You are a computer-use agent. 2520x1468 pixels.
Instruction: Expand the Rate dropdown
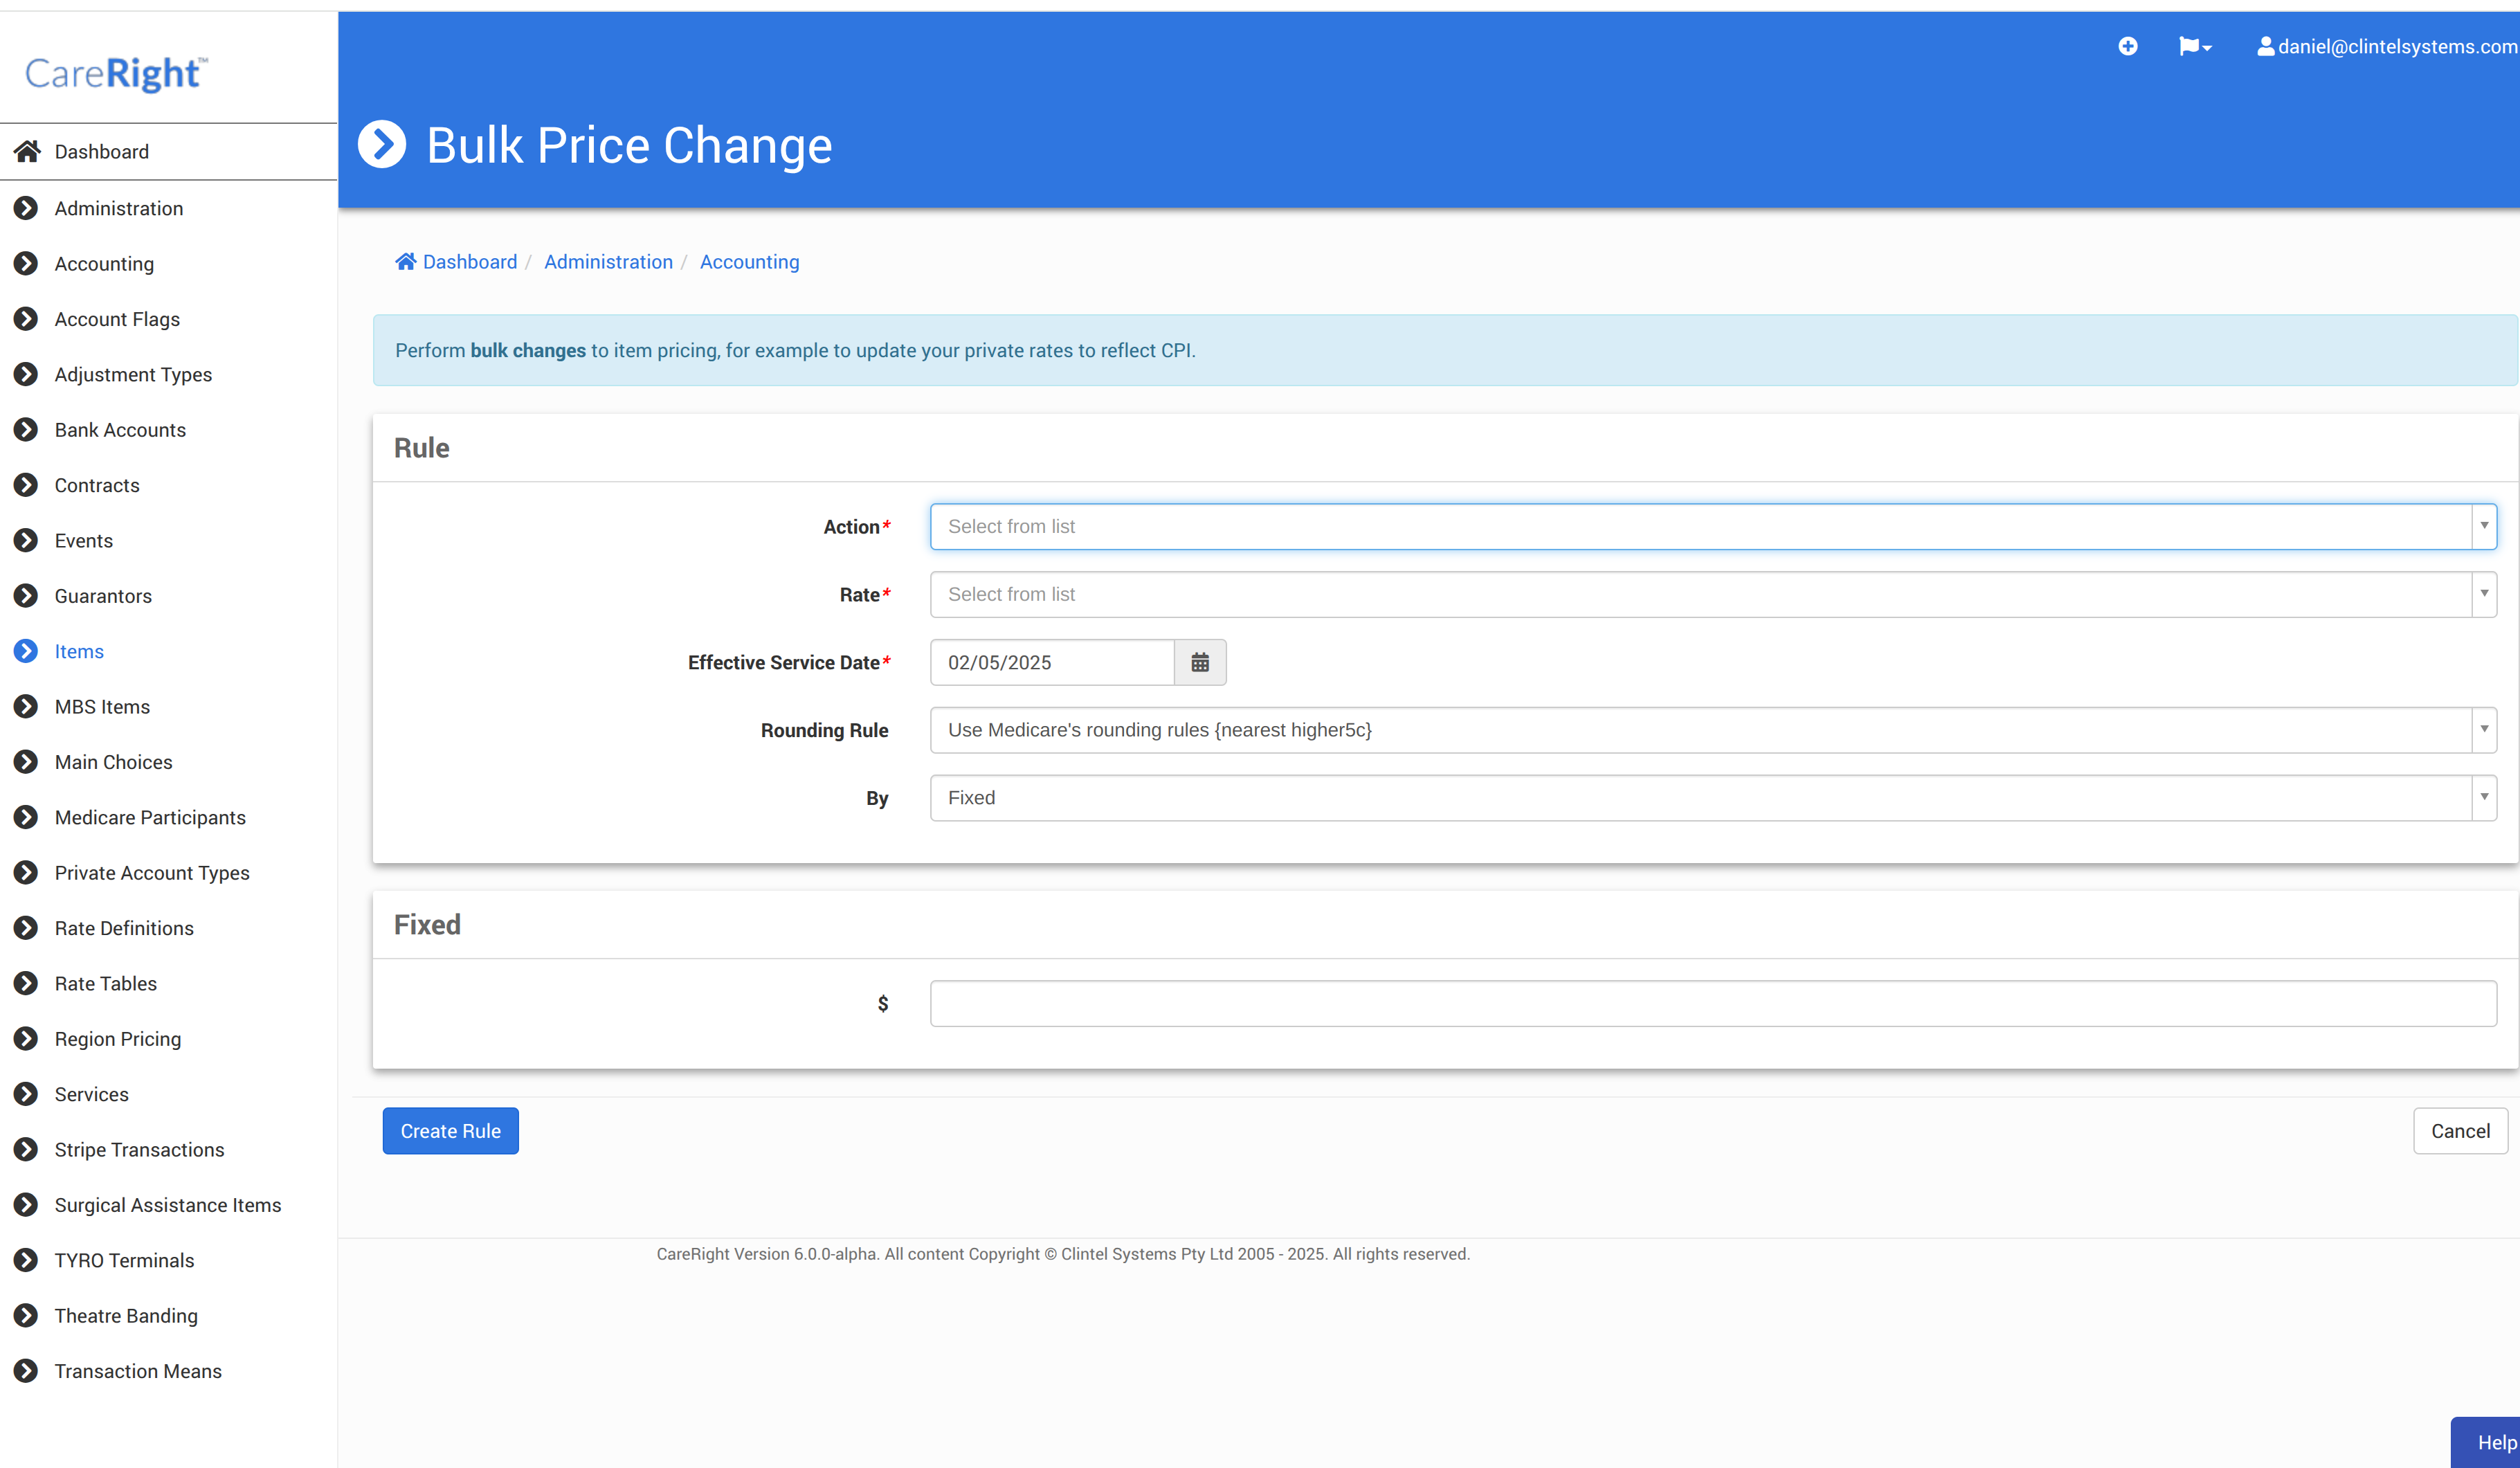[1712, 594]
